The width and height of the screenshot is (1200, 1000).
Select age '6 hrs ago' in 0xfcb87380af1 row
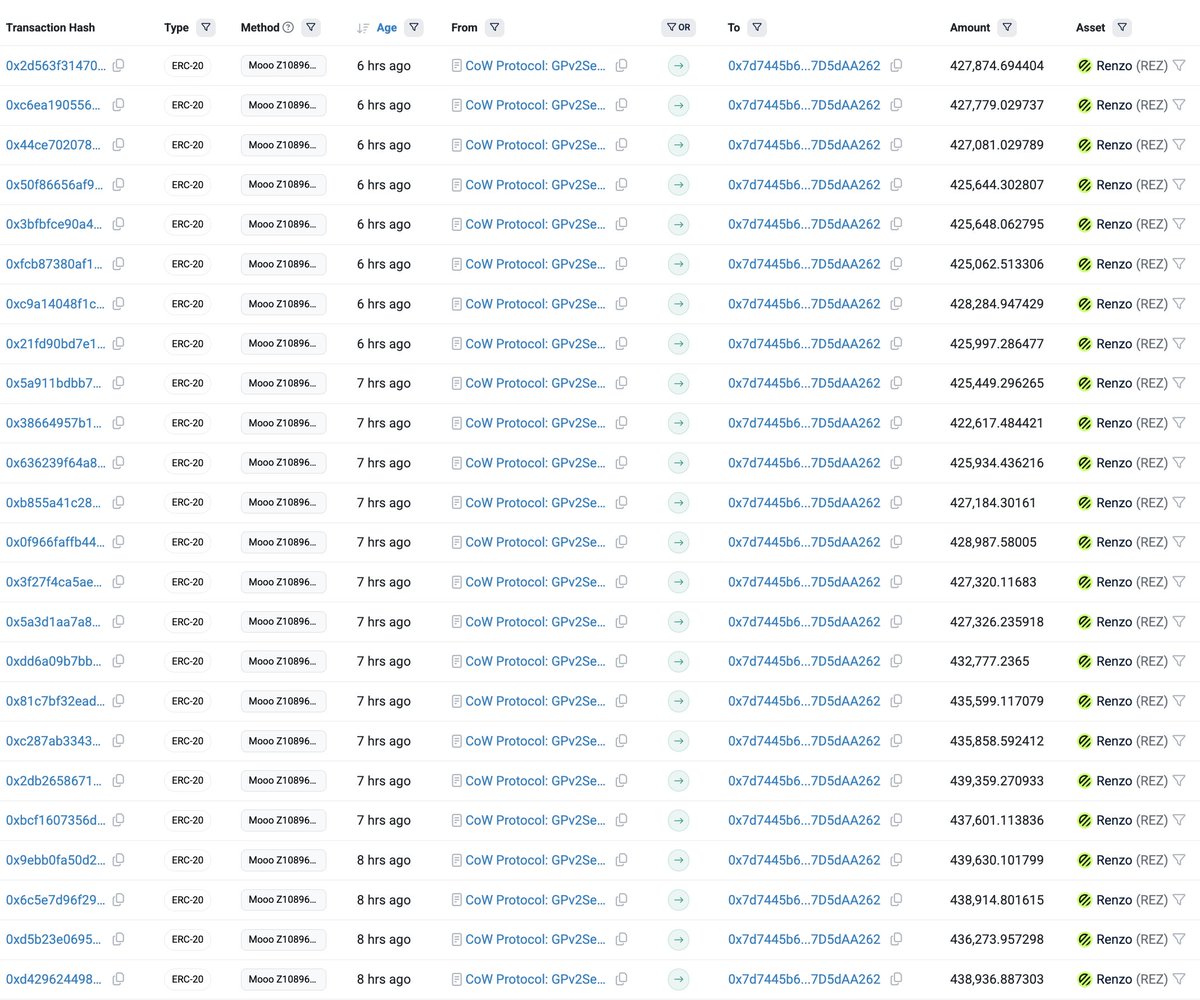point(384,264)
